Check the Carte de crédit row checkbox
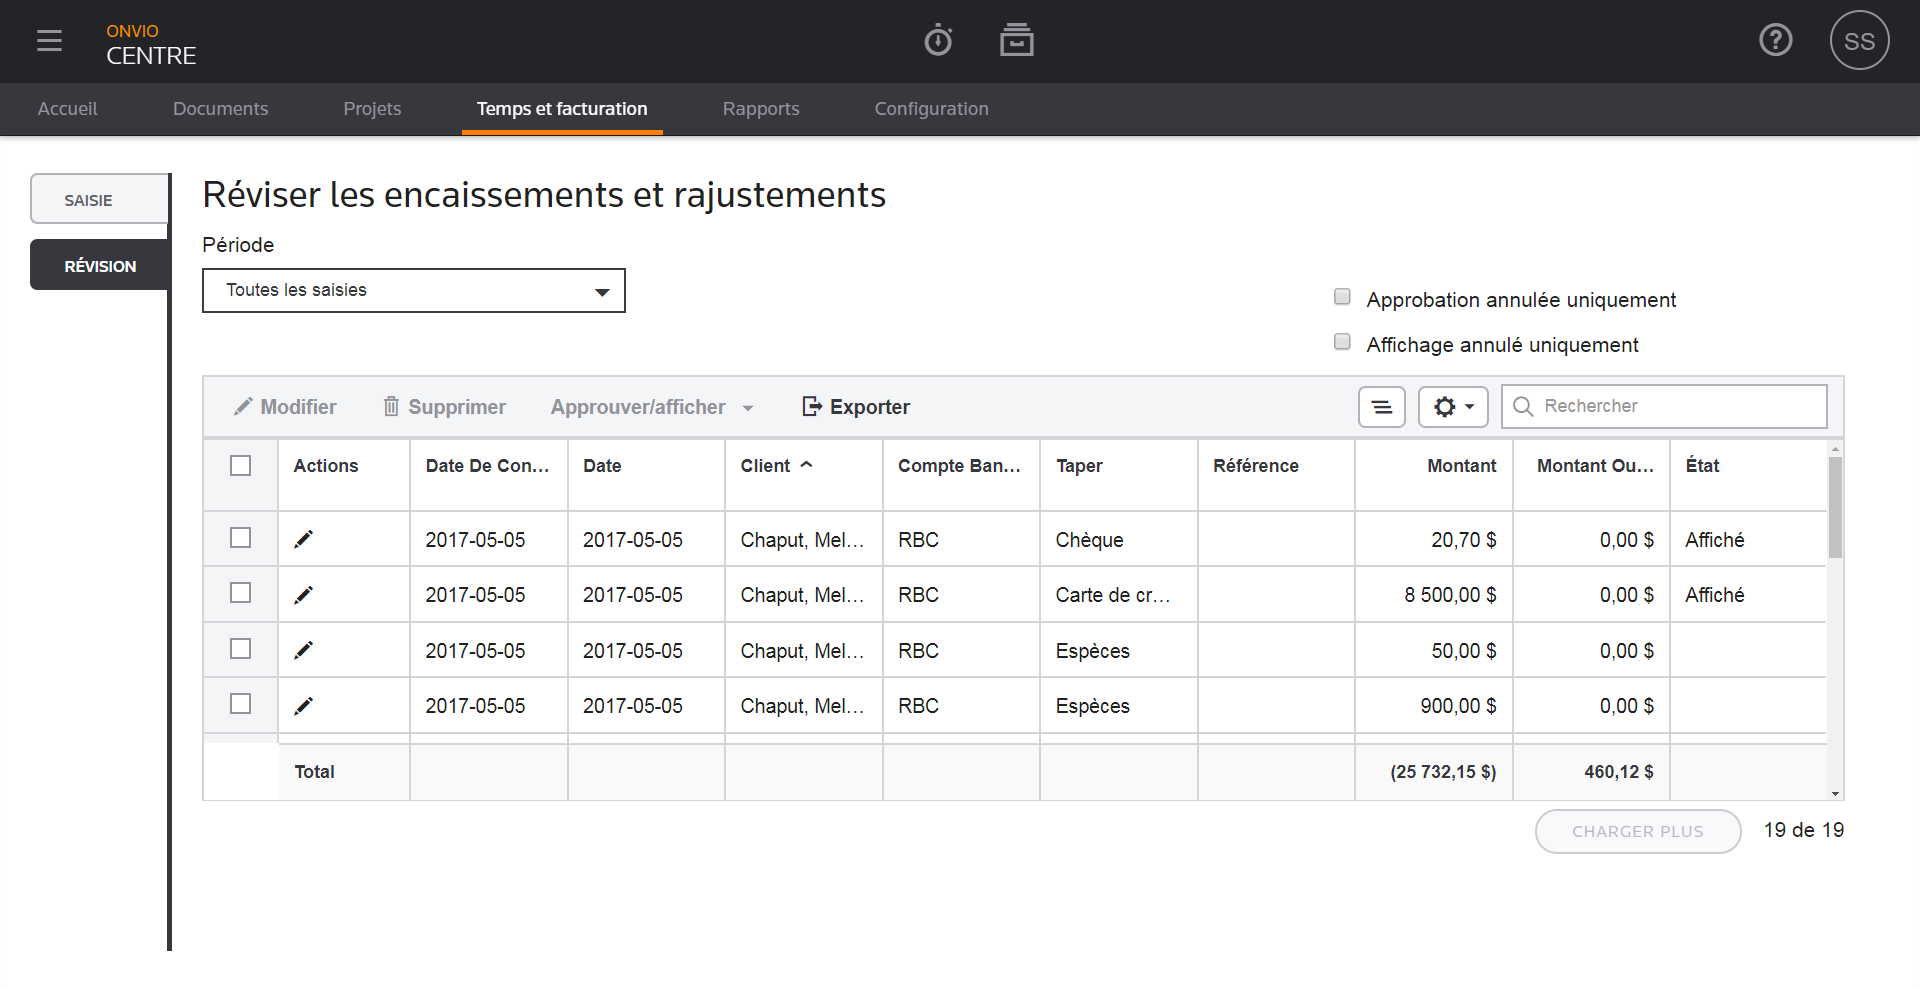This screenshot has height=989, width=1920. click(x=240, y=593)
